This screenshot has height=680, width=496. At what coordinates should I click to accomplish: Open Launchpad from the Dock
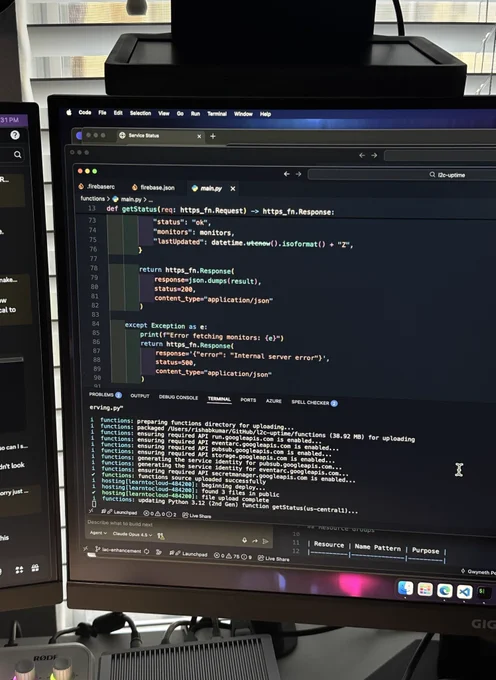click(425, 589)
